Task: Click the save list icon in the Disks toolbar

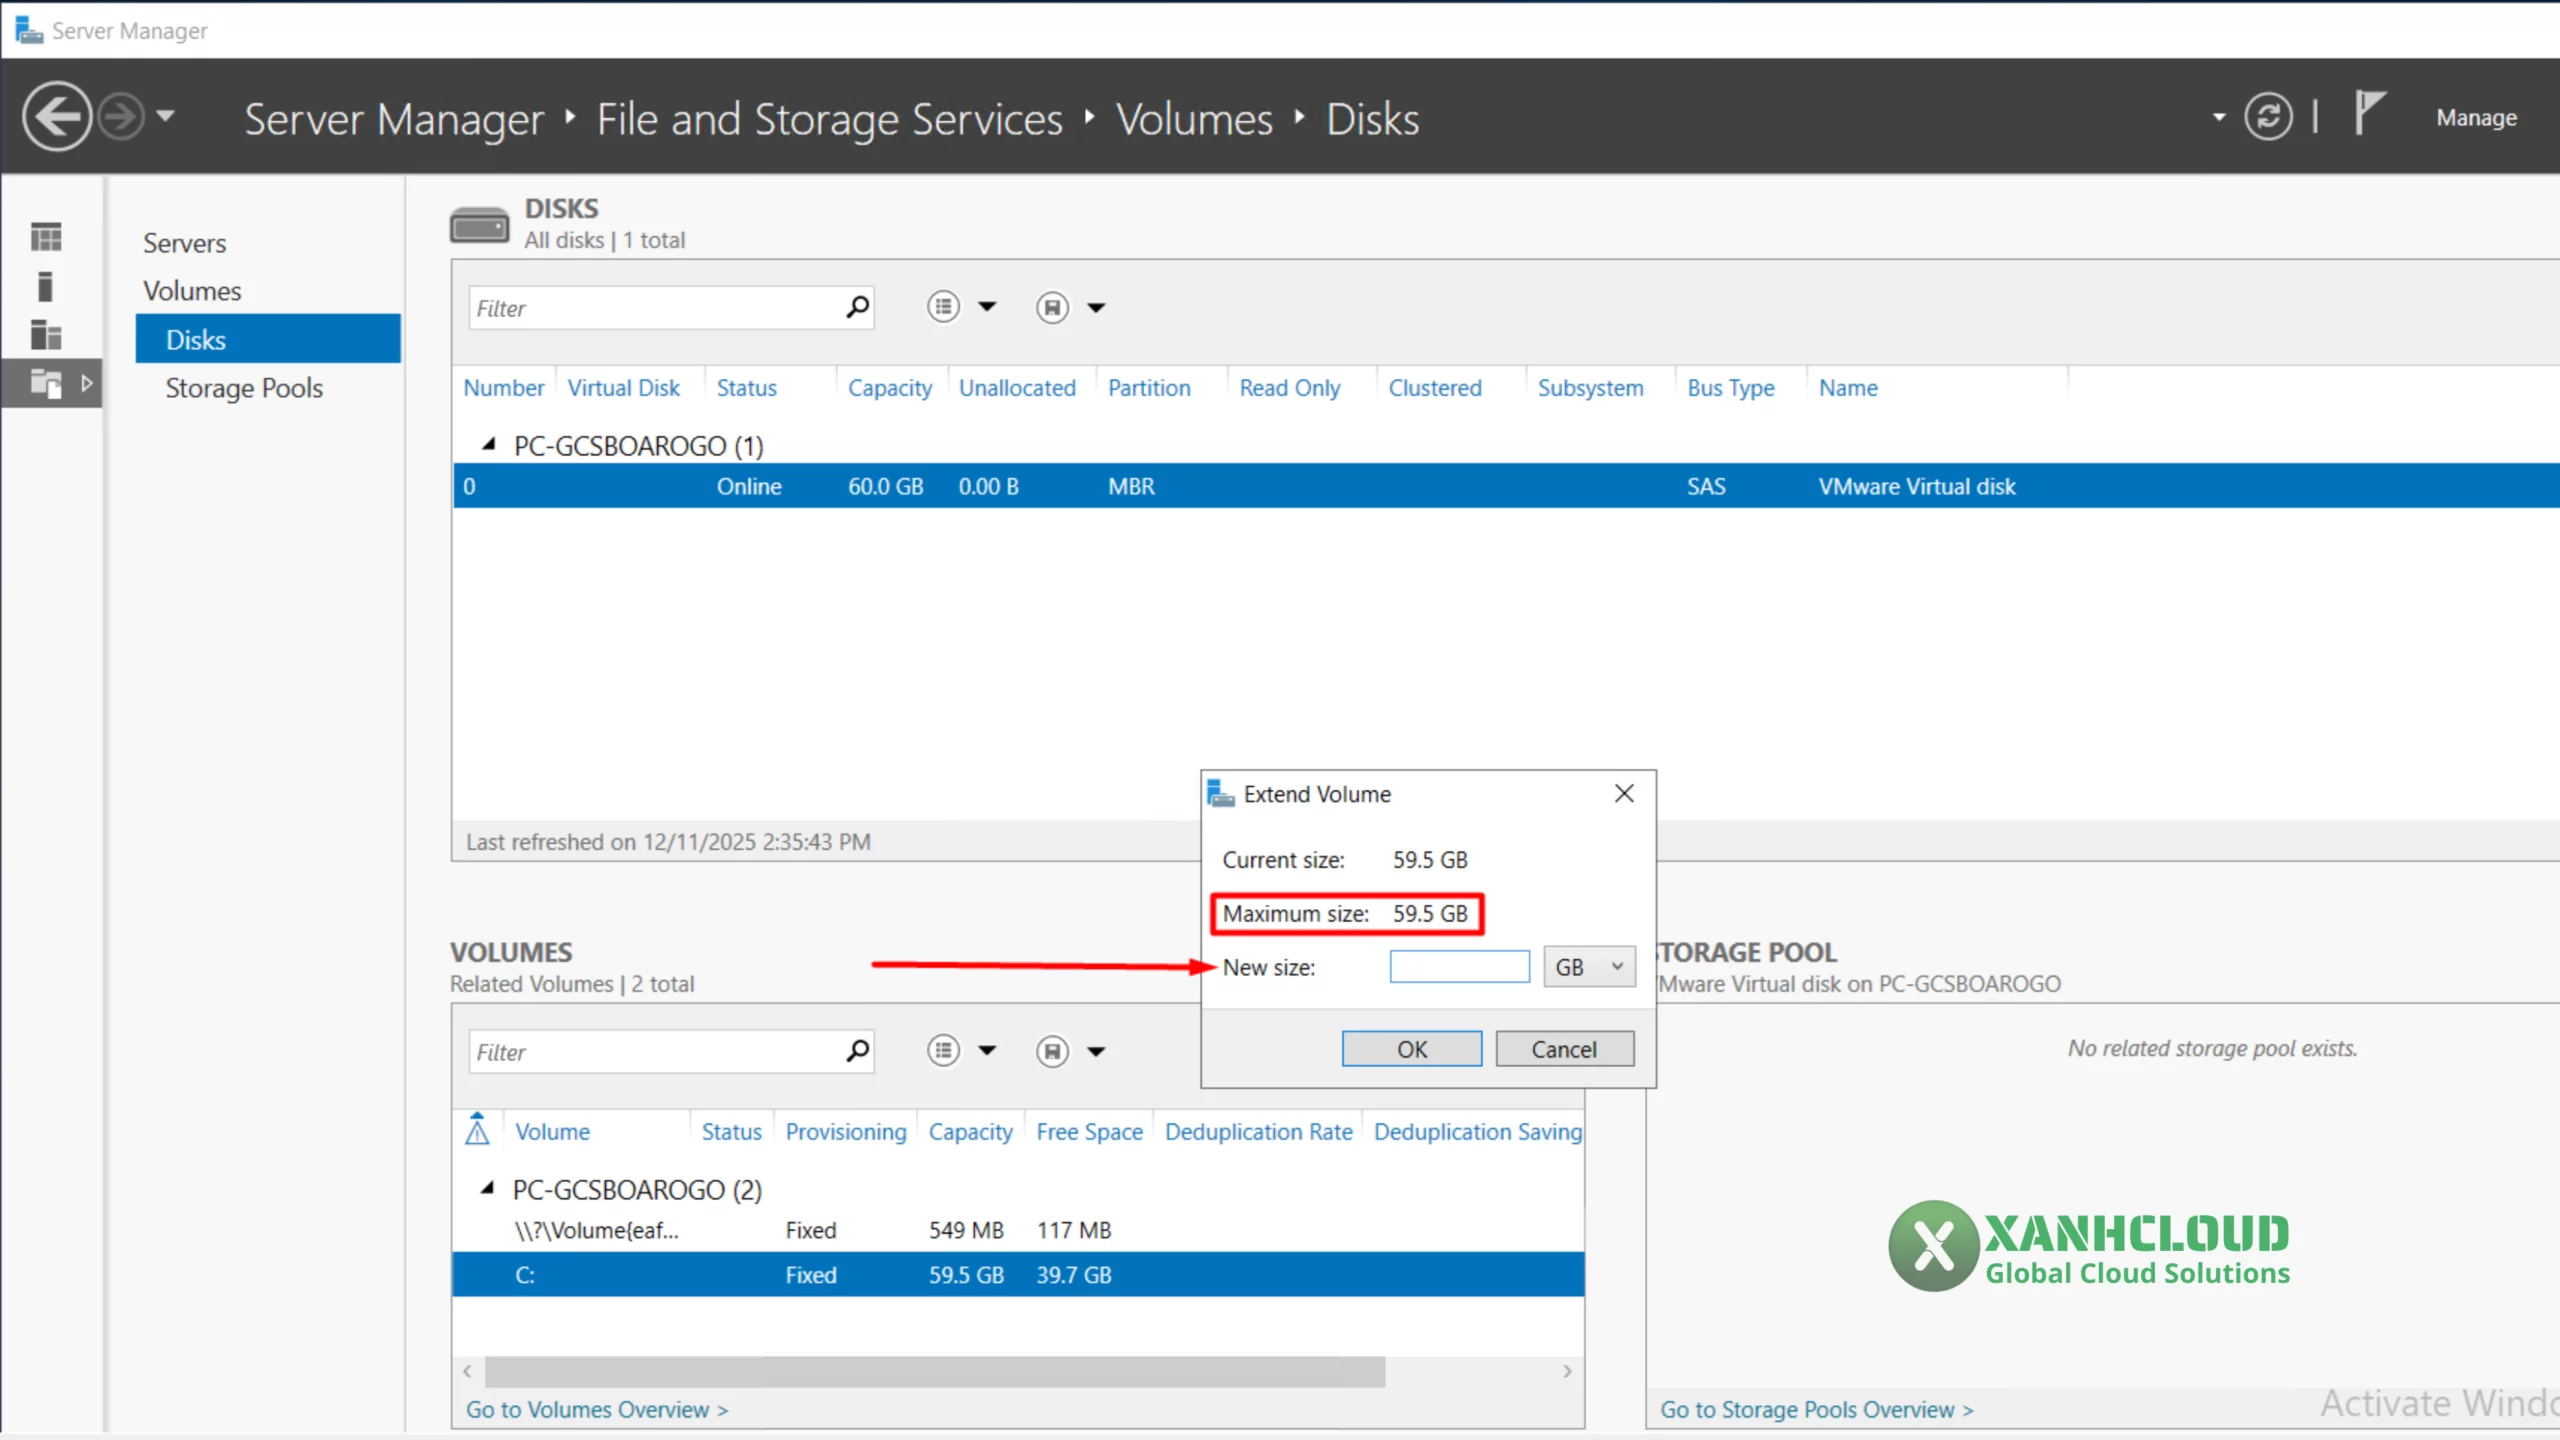Action: coord(1052,307)
